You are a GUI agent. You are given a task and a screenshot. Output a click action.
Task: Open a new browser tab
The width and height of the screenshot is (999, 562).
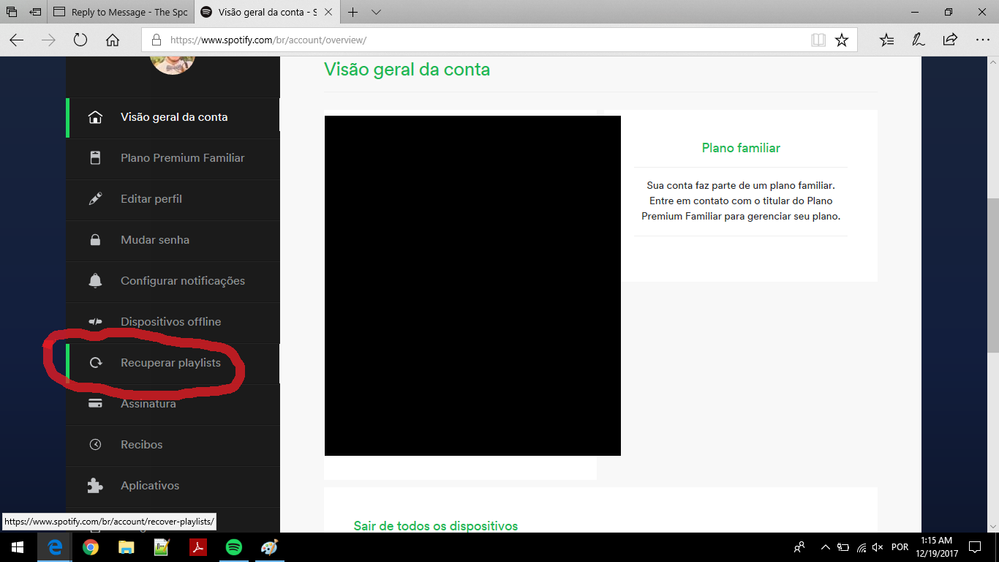point(352,12)
